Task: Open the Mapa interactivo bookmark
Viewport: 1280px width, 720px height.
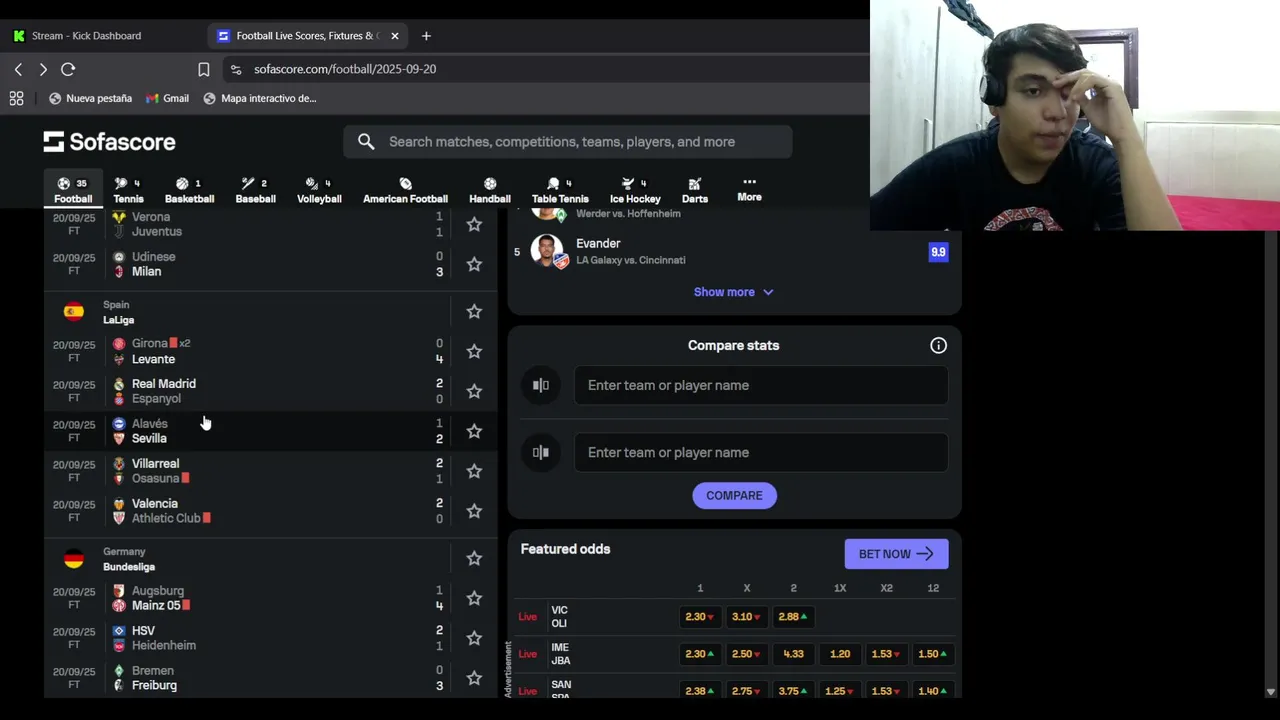Action: pos(260,98)
